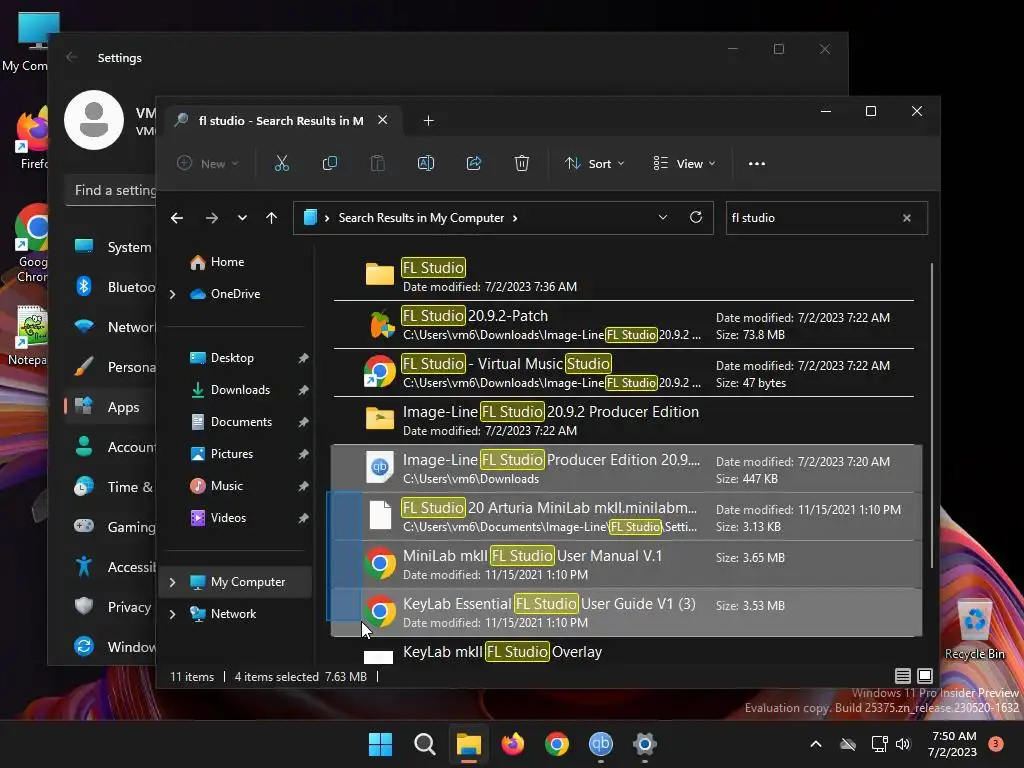The width and height of the screenshot is (1024, 768).
Task: Open Image-Line FL Studio 20.9.2 Producer Edition folder
Action: tap(624, 421)
